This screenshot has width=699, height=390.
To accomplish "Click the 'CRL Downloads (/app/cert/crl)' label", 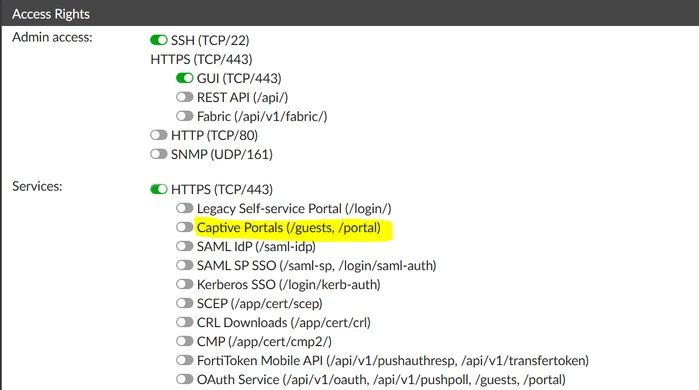I will pos(284,323).
